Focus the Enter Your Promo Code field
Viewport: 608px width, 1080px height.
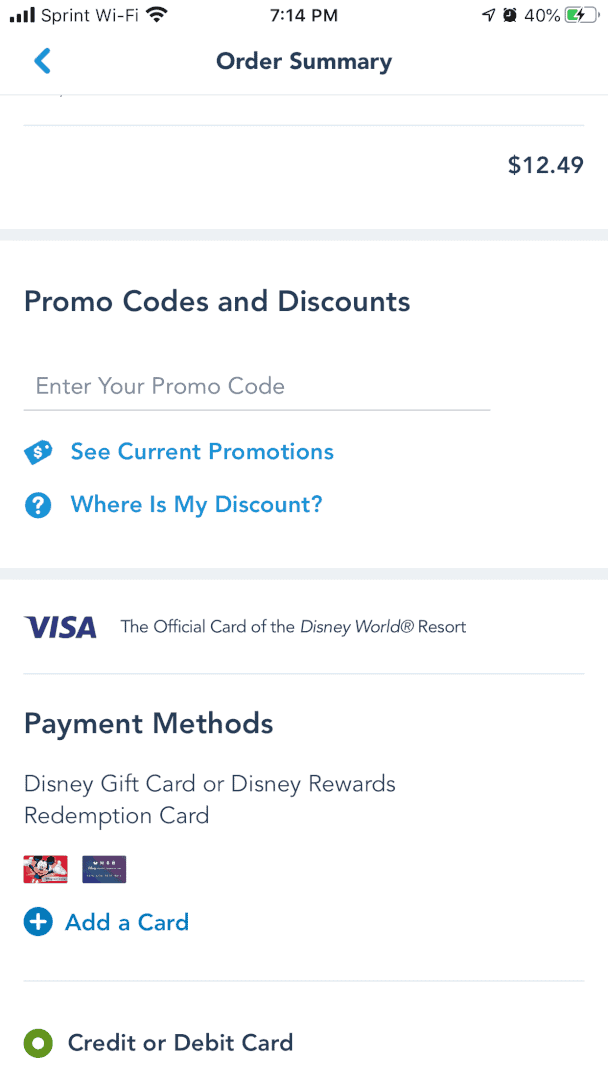click(x=256, y=387)
